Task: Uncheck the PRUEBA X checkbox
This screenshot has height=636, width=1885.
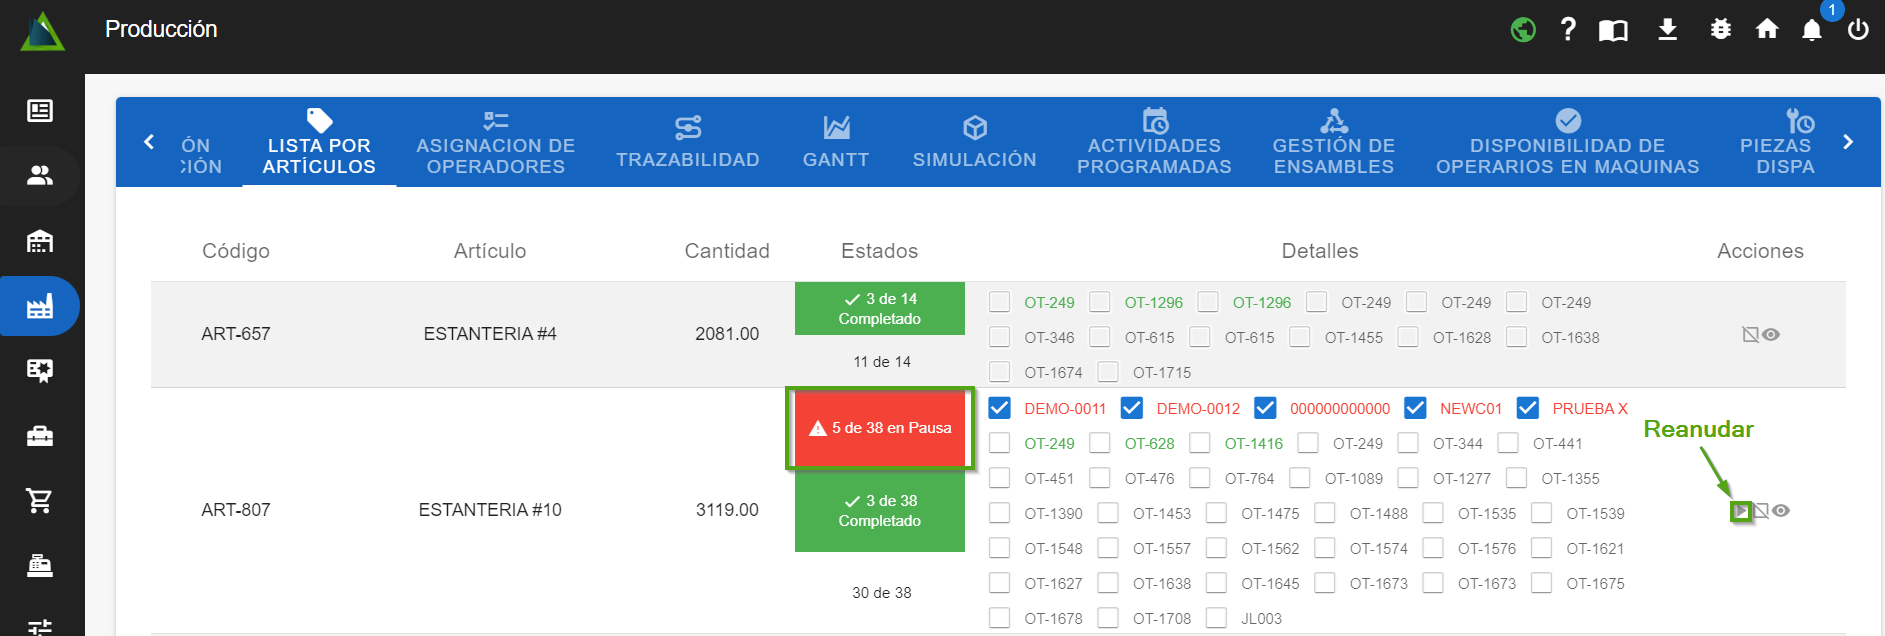Action: tap(1527, 408)
